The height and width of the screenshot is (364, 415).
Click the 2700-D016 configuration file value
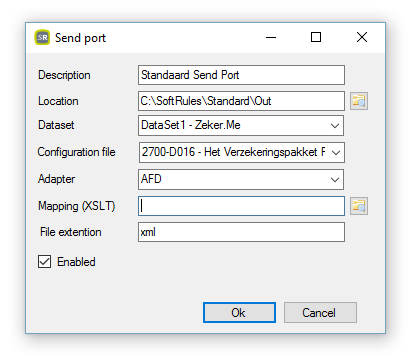point(233,152)
